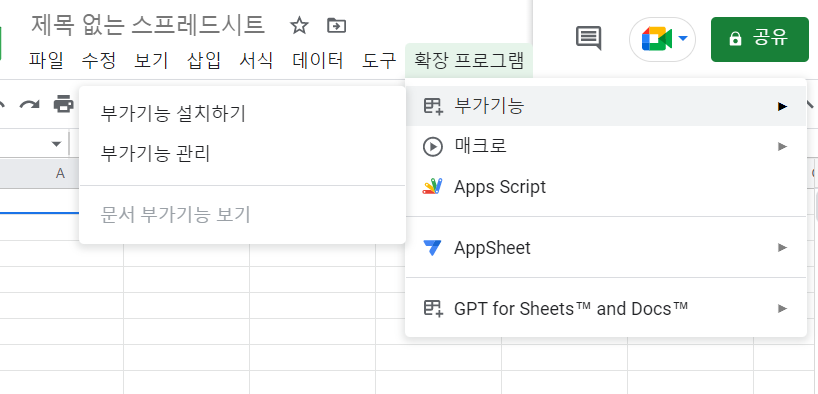Click the 부가기능 add-ons grid icon
The image size is (818, 394).
[x=433, y=106]
